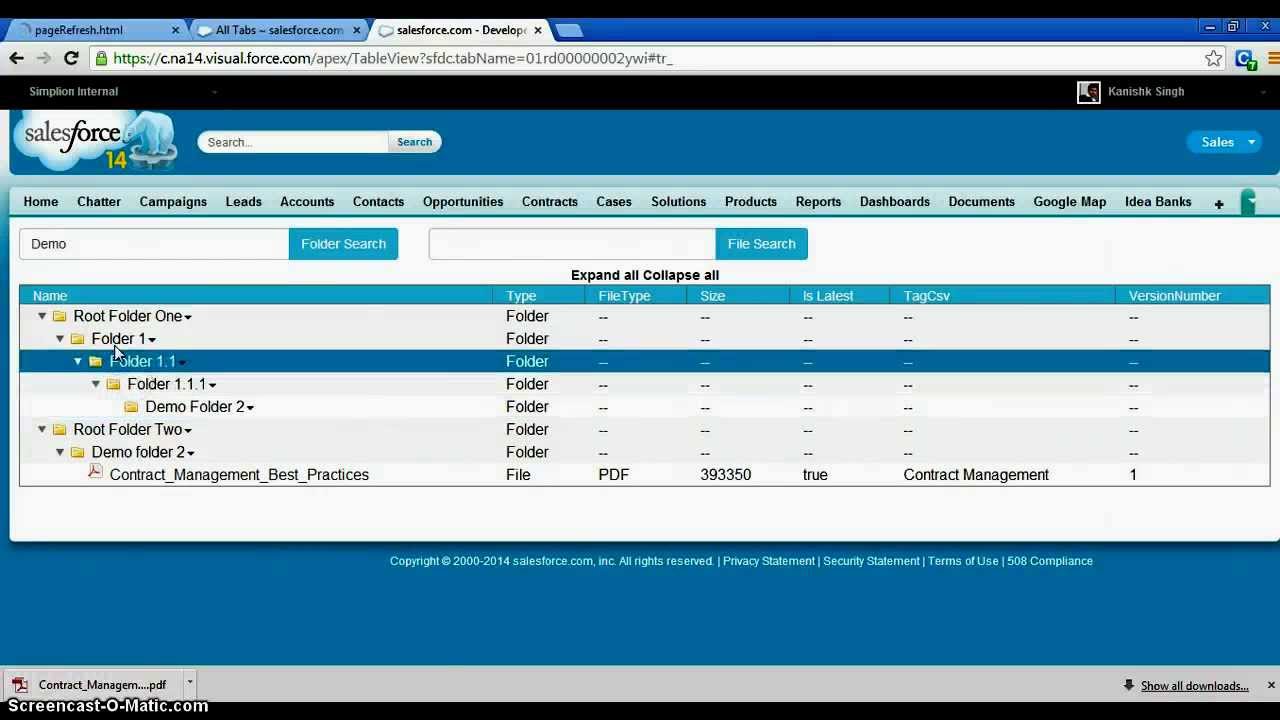1280x720 pixels.
Task: Click the Contract Management tag cell
Action: tap(976, 475)
